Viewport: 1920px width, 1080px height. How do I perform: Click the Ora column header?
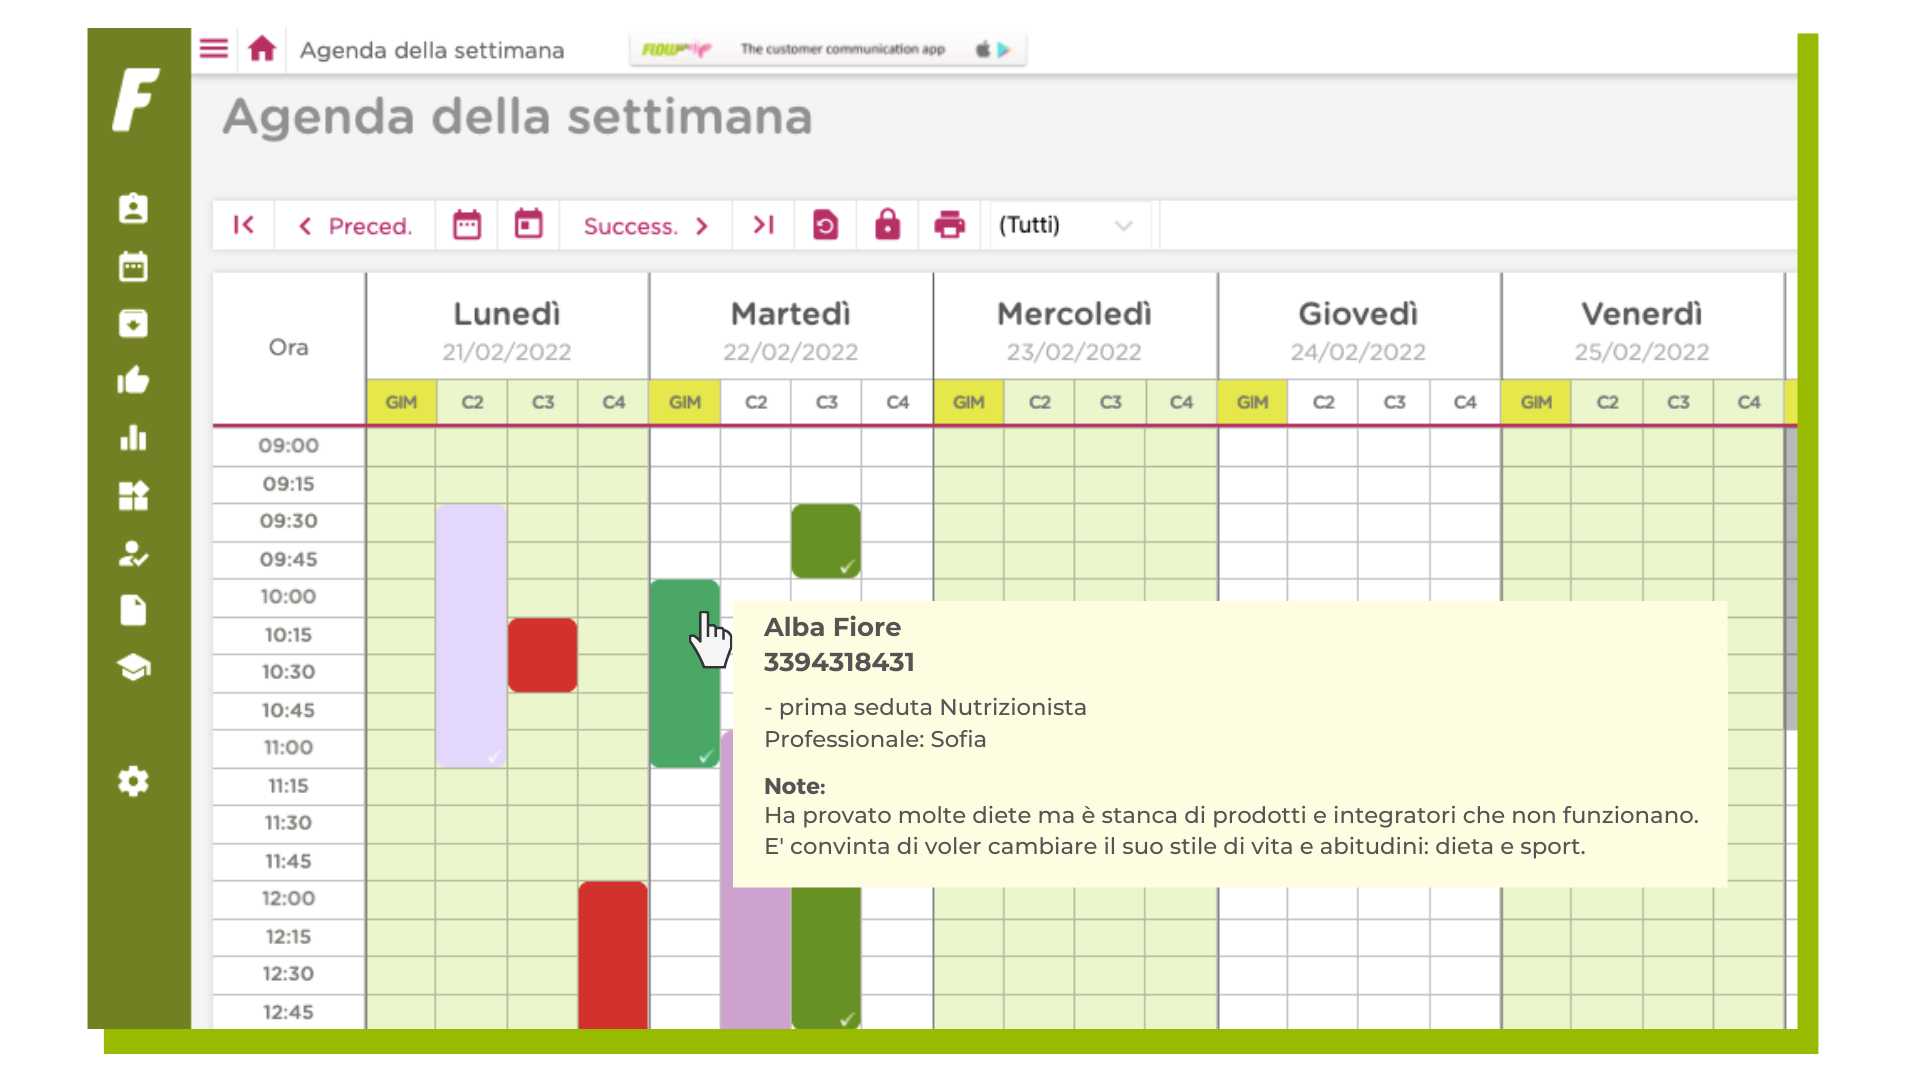(x=289, y=347)
